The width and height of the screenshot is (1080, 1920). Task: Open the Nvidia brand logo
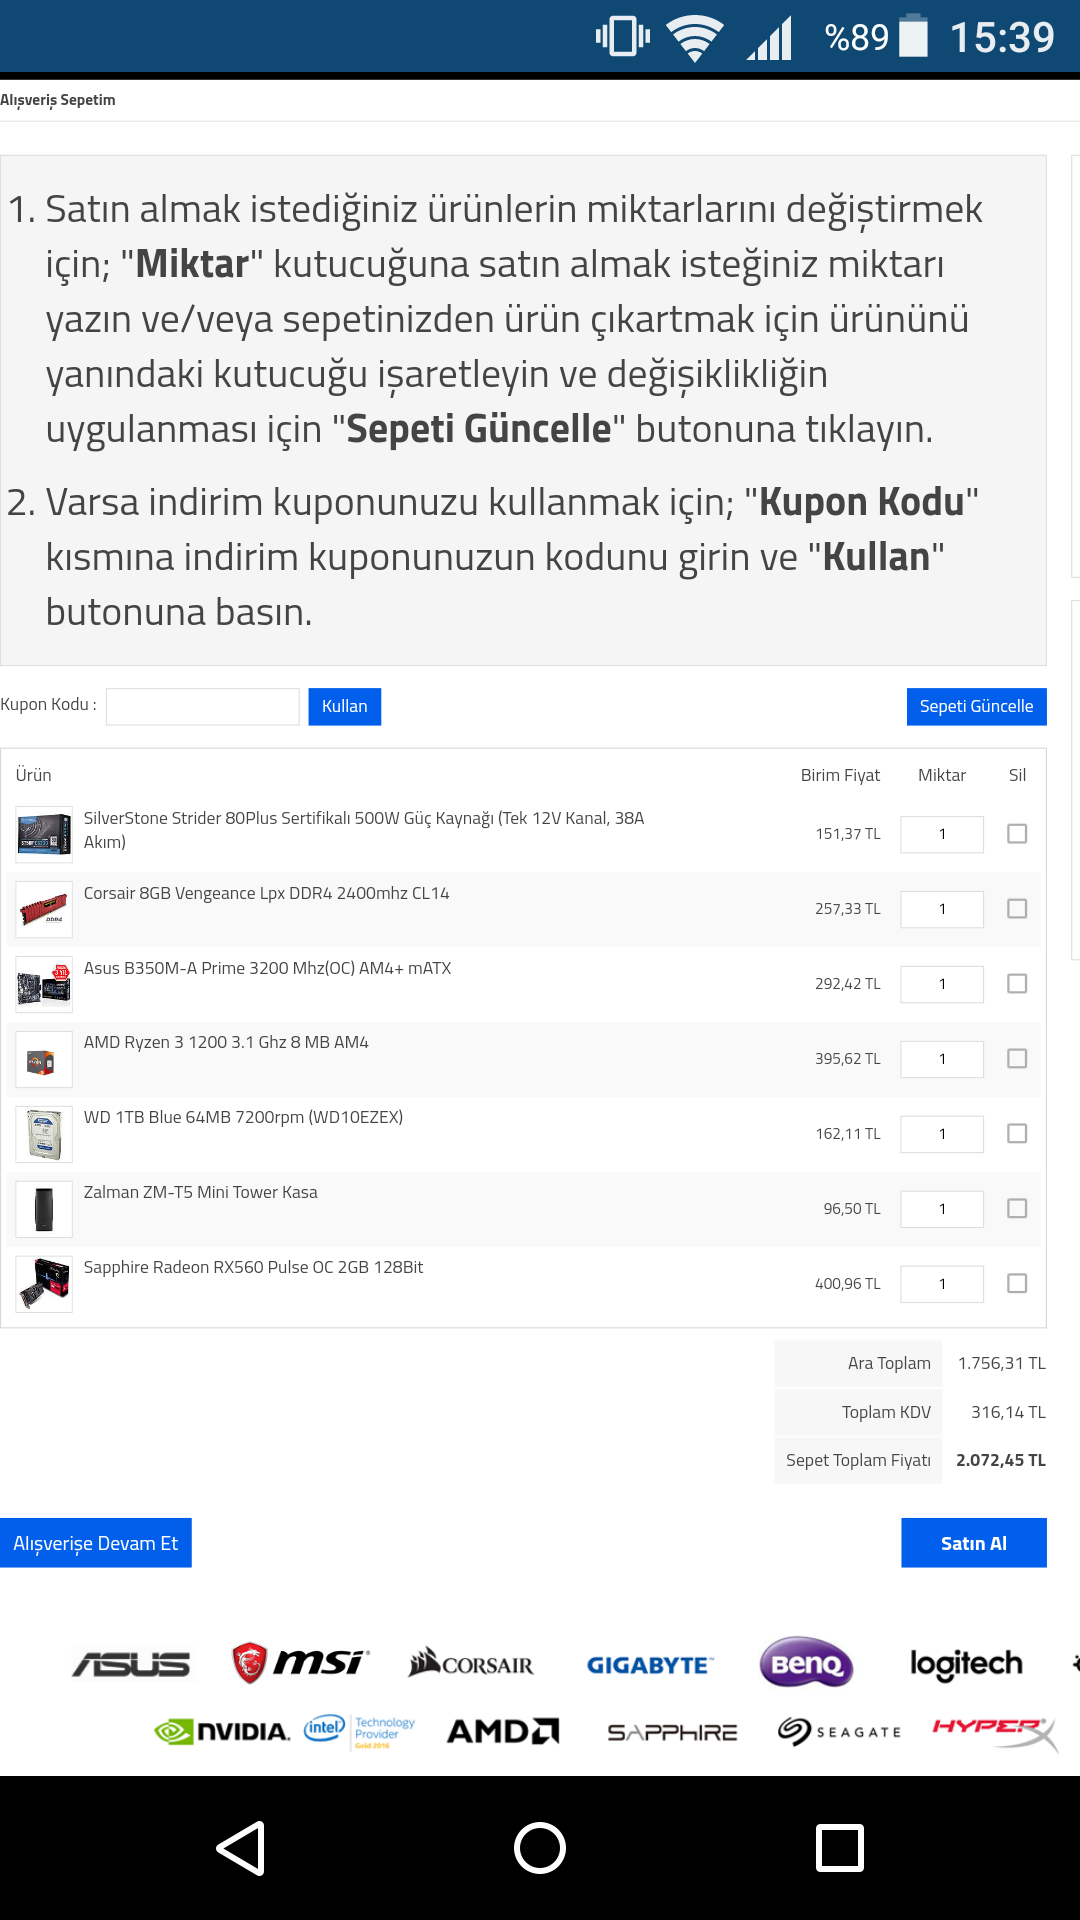(x=222, y=1731)
